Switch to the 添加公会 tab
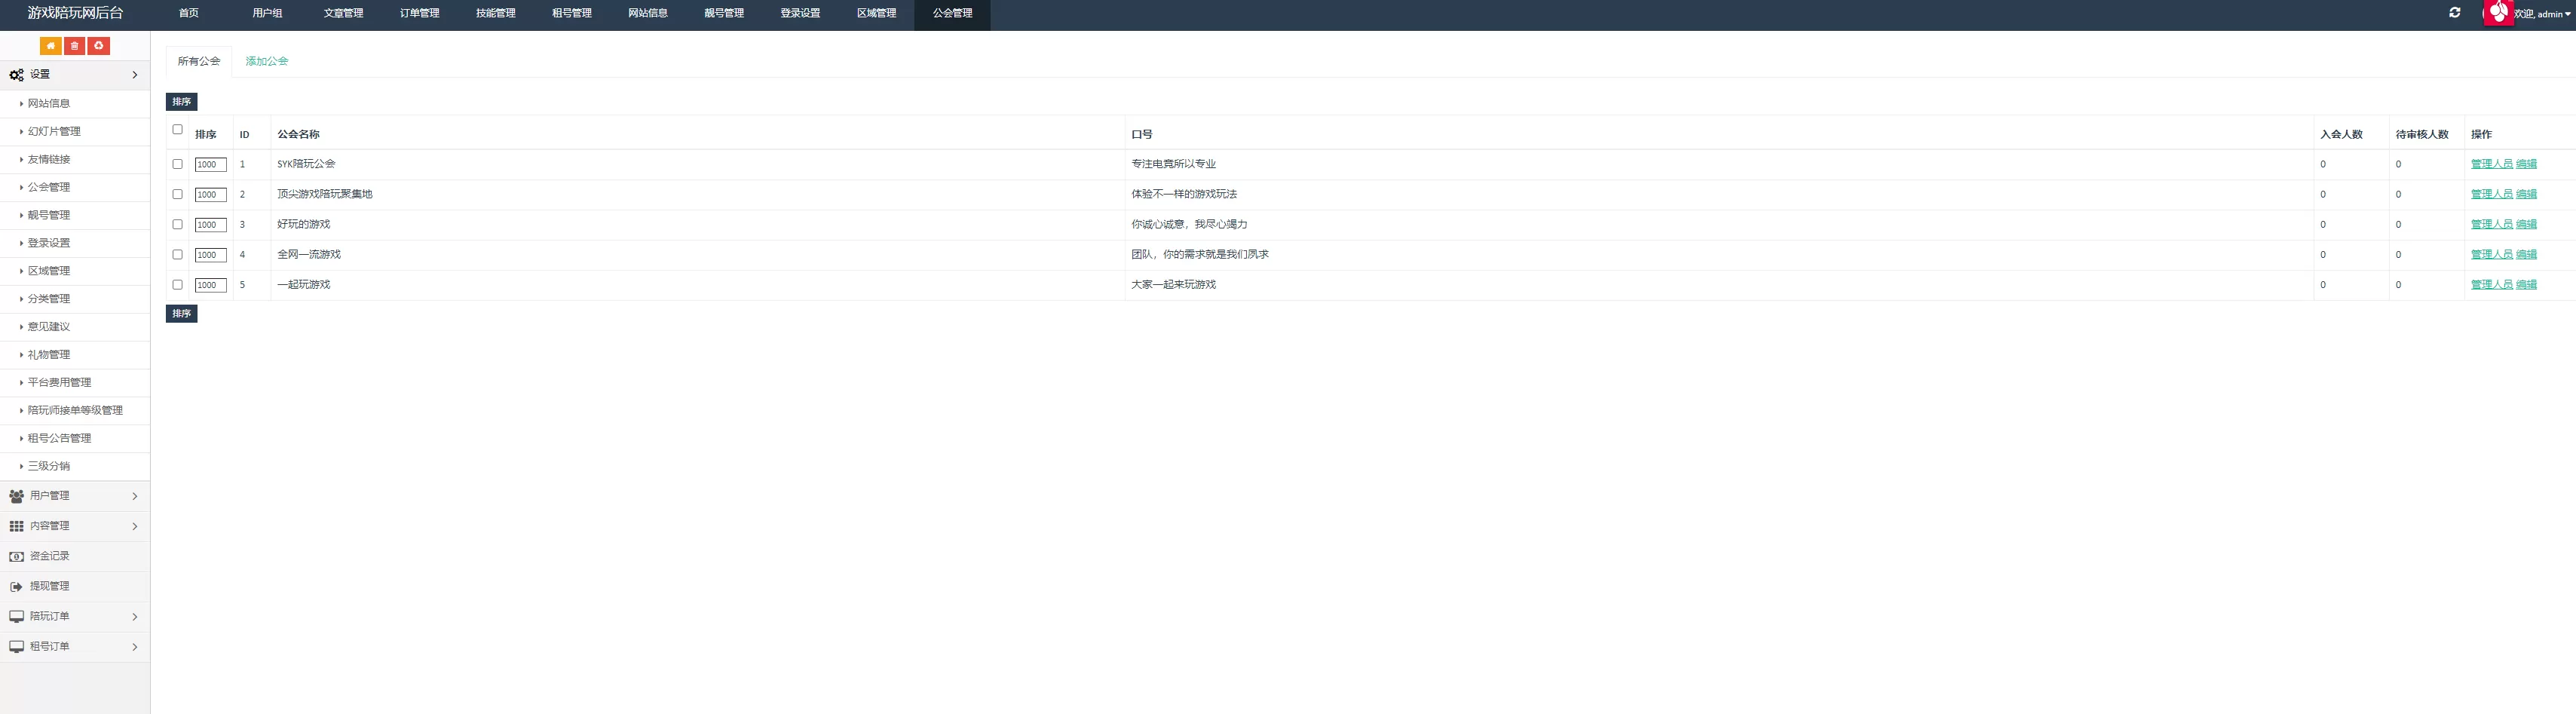 click(267, 61)
